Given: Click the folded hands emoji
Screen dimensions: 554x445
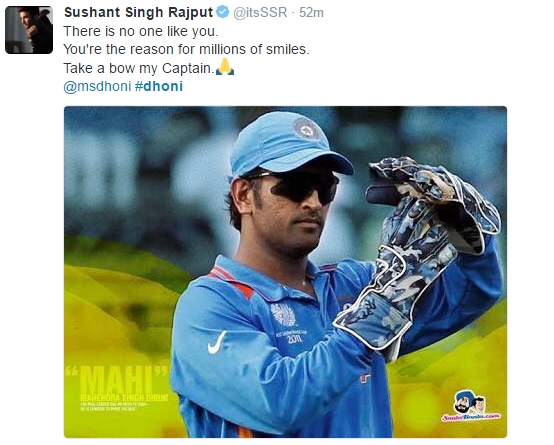Looking at the screenshot, I should (x=225, y=67).
